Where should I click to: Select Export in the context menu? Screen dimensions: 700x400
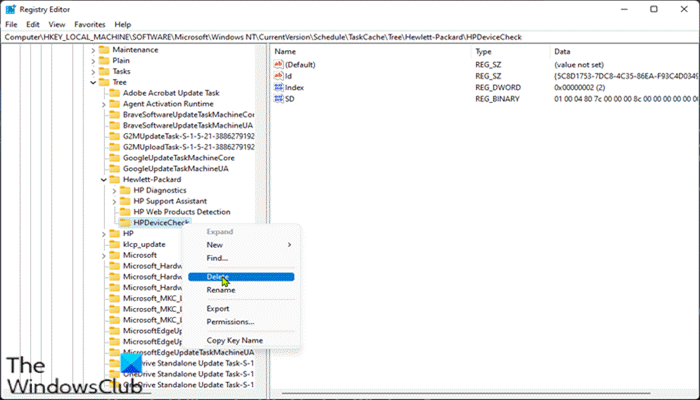[x=218, y=309]
